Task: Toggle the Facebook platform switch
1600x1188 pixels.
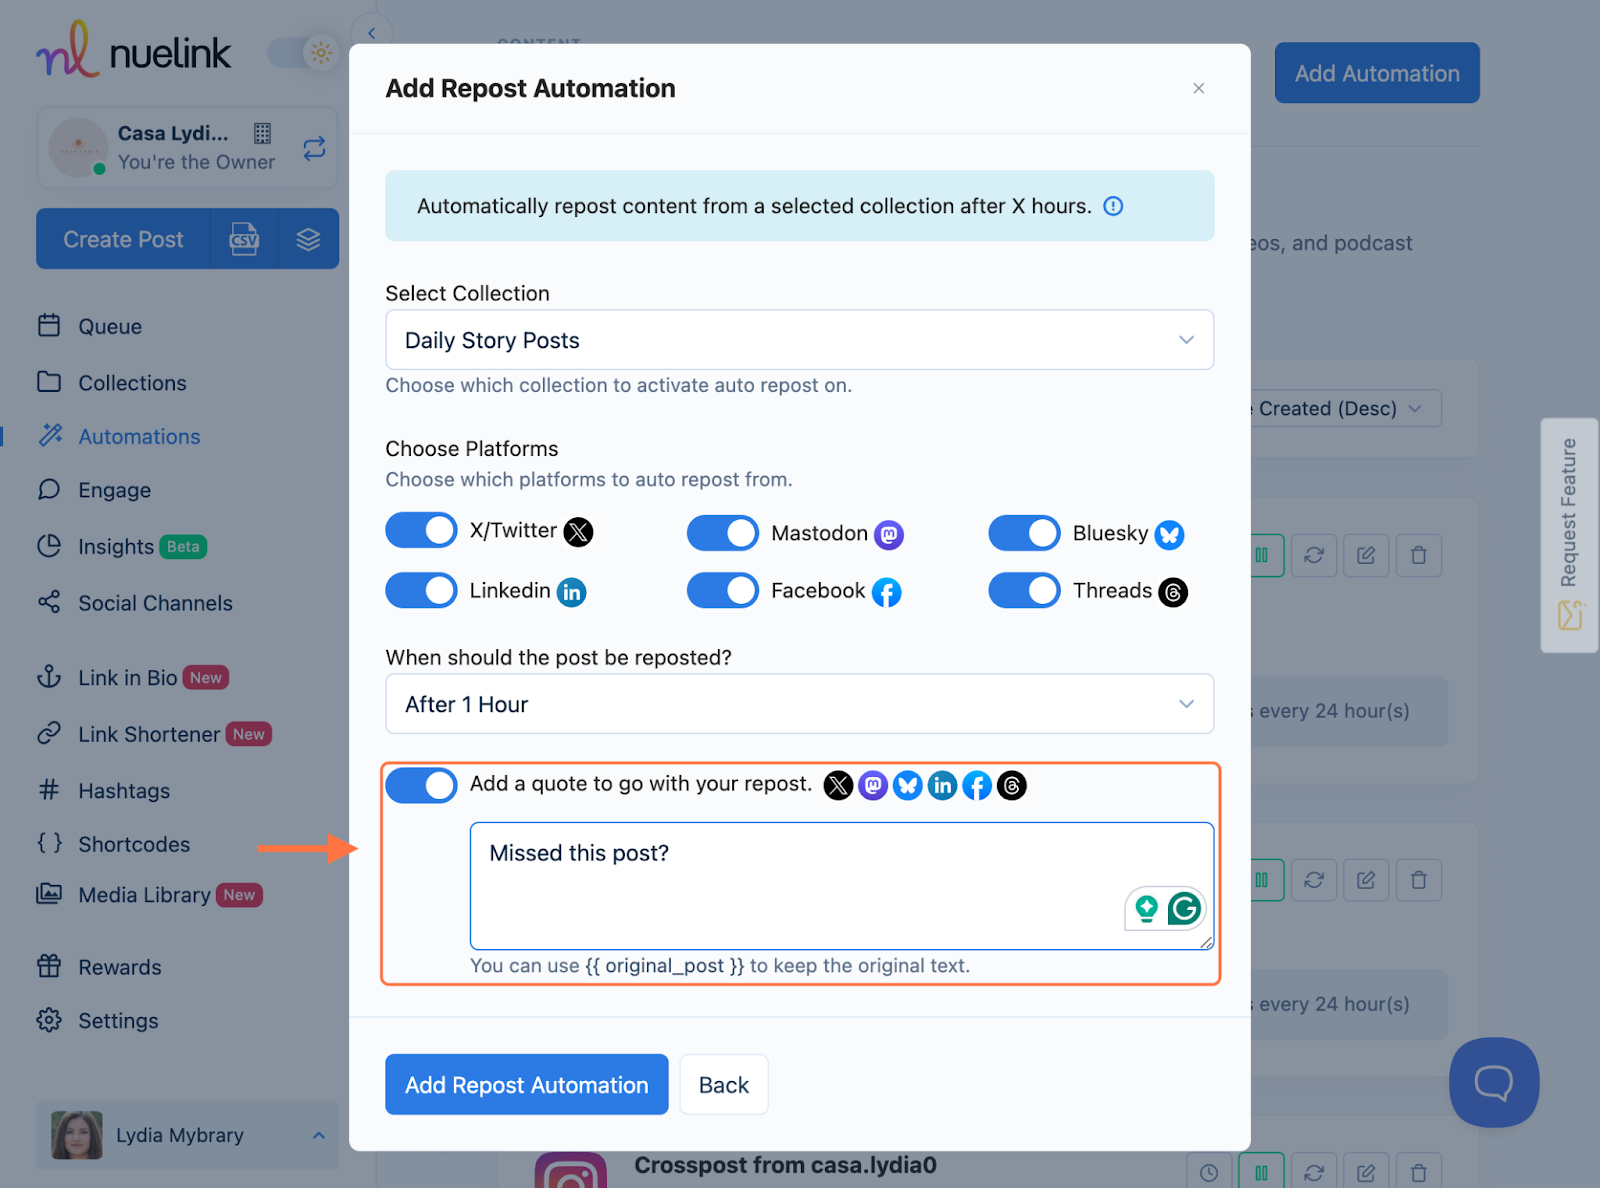Action: (723, 590)
